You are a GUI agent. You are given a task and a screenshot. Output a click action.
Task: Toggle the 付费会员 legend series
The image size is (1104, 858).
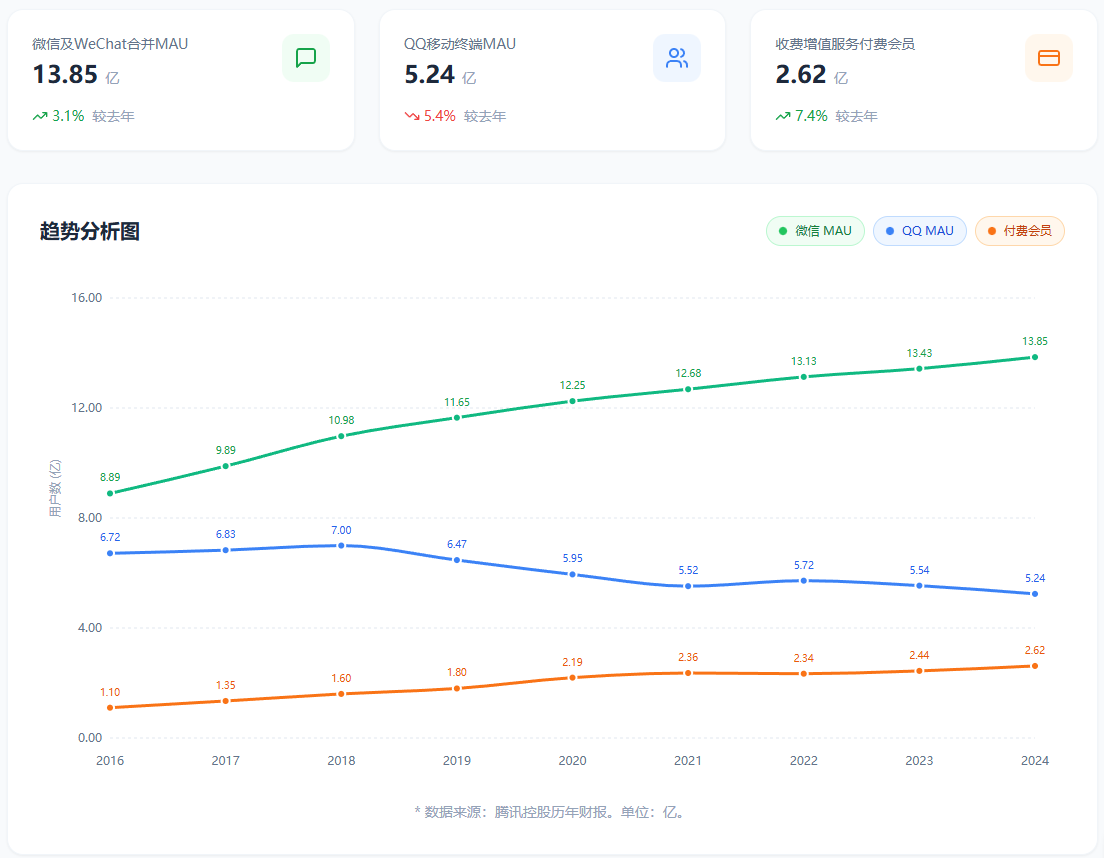1019,231
